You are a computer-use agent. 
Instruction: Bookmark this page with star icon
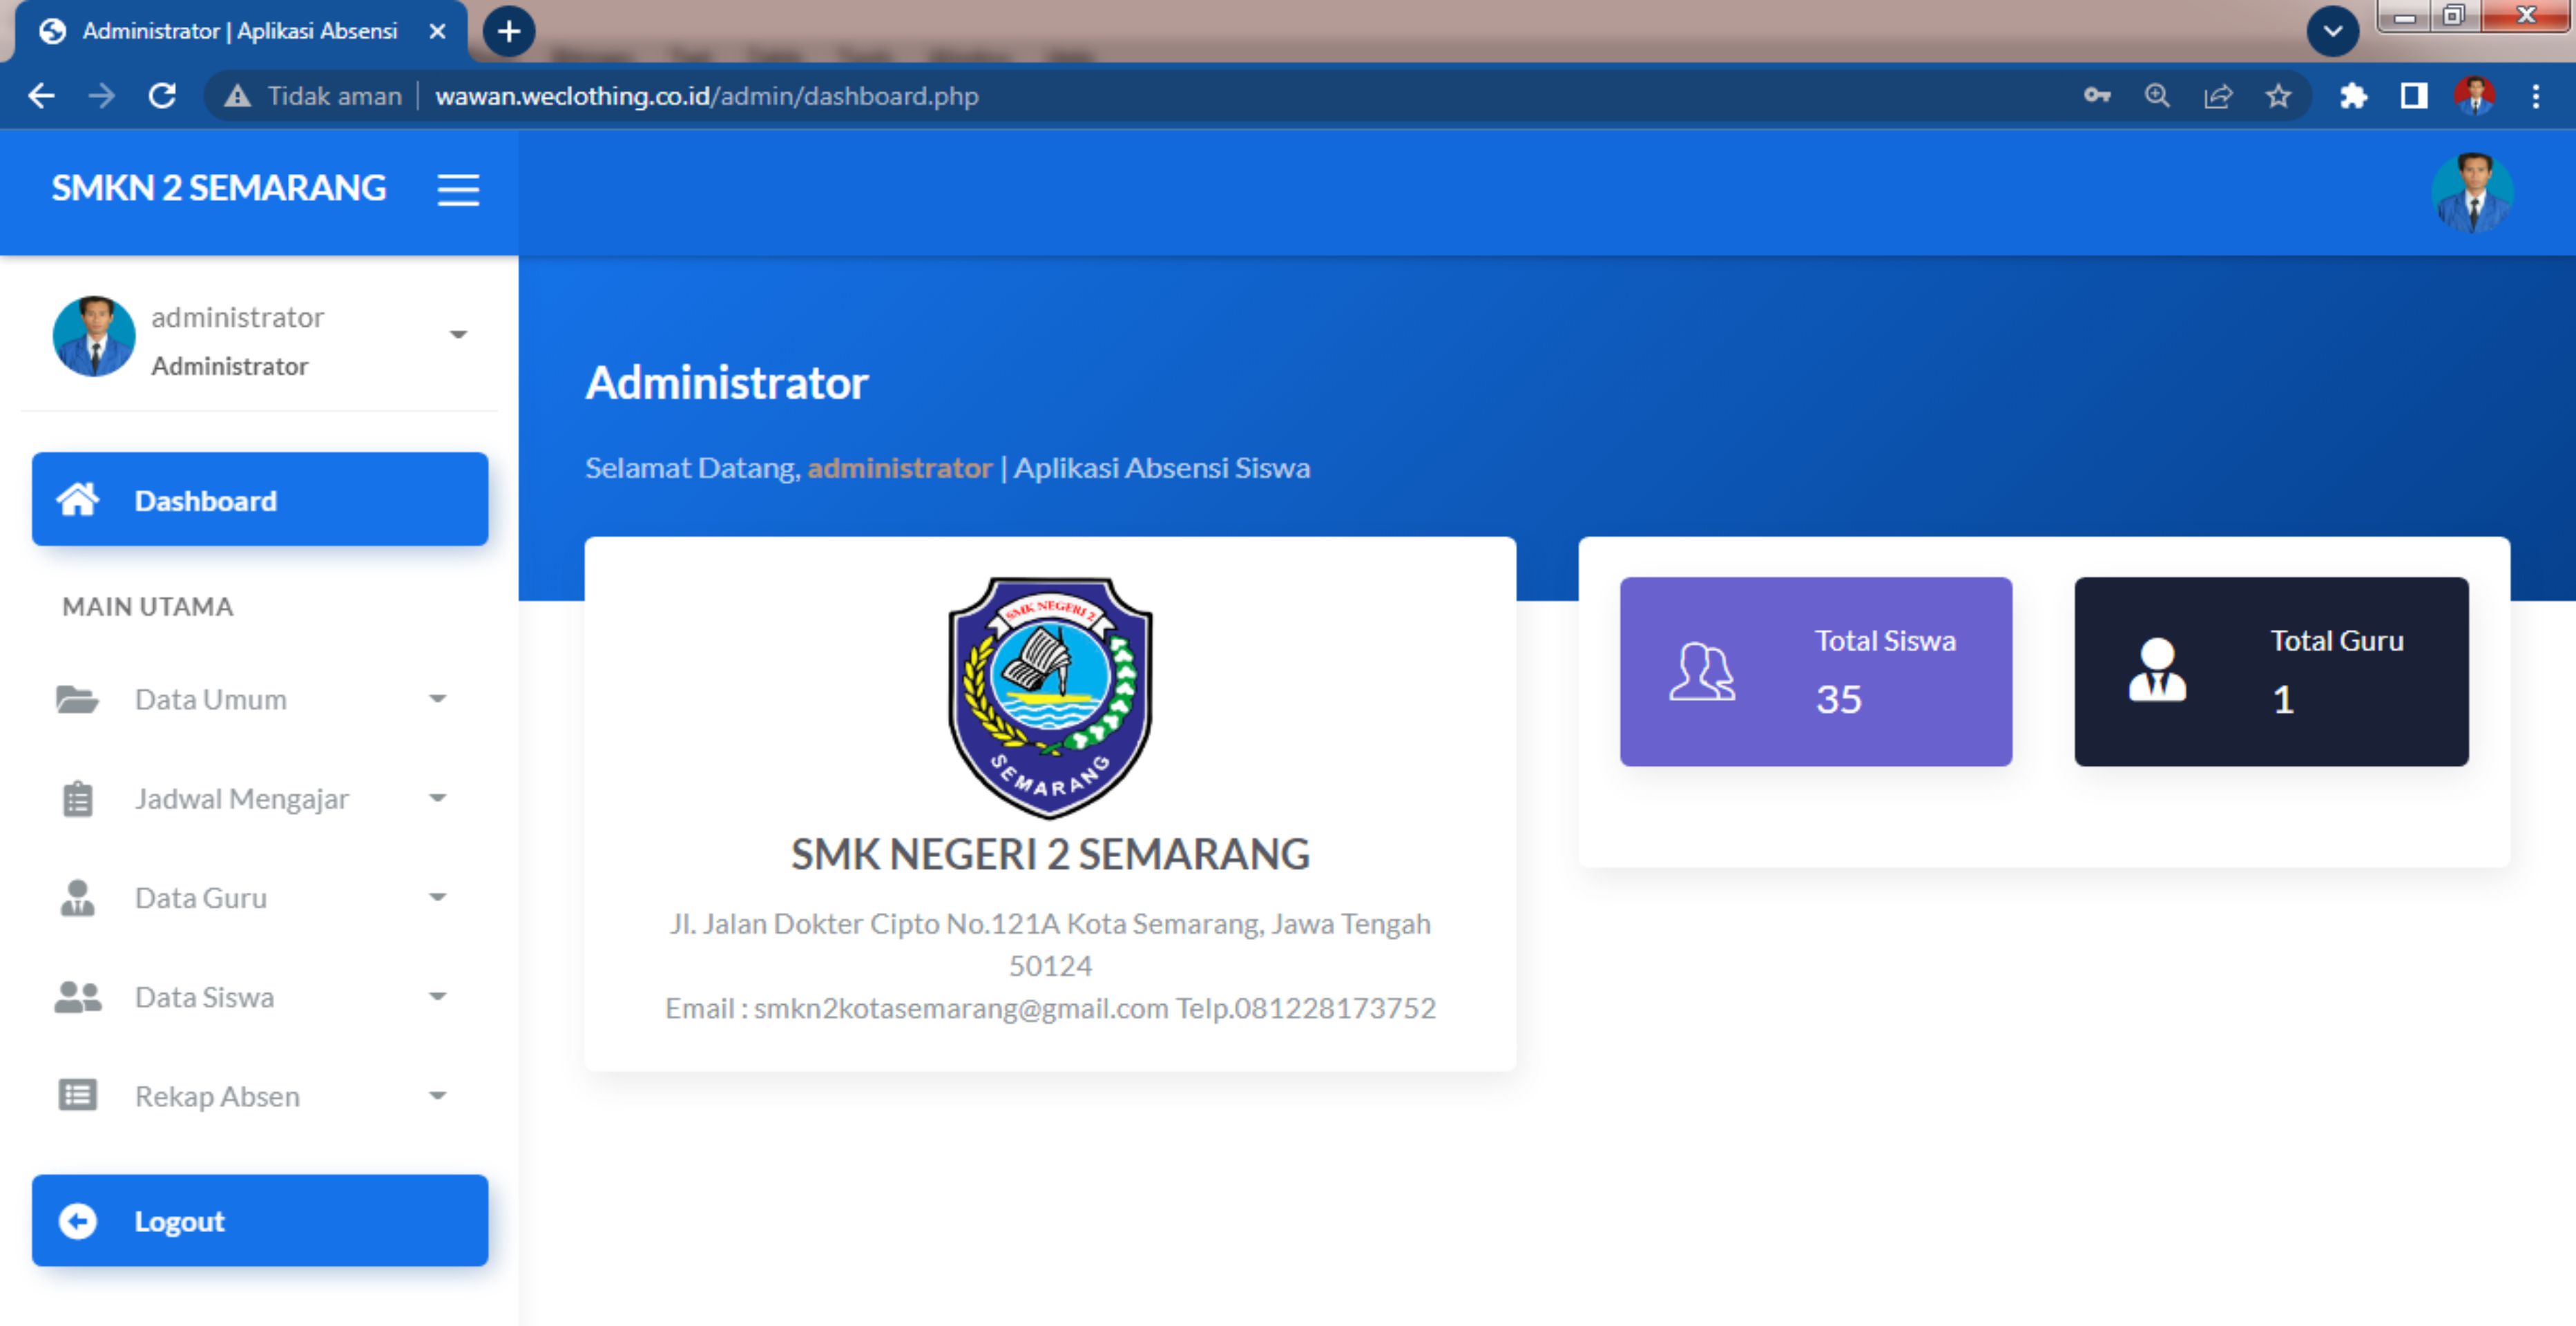pyautogui.click(x=2278, y=96)
